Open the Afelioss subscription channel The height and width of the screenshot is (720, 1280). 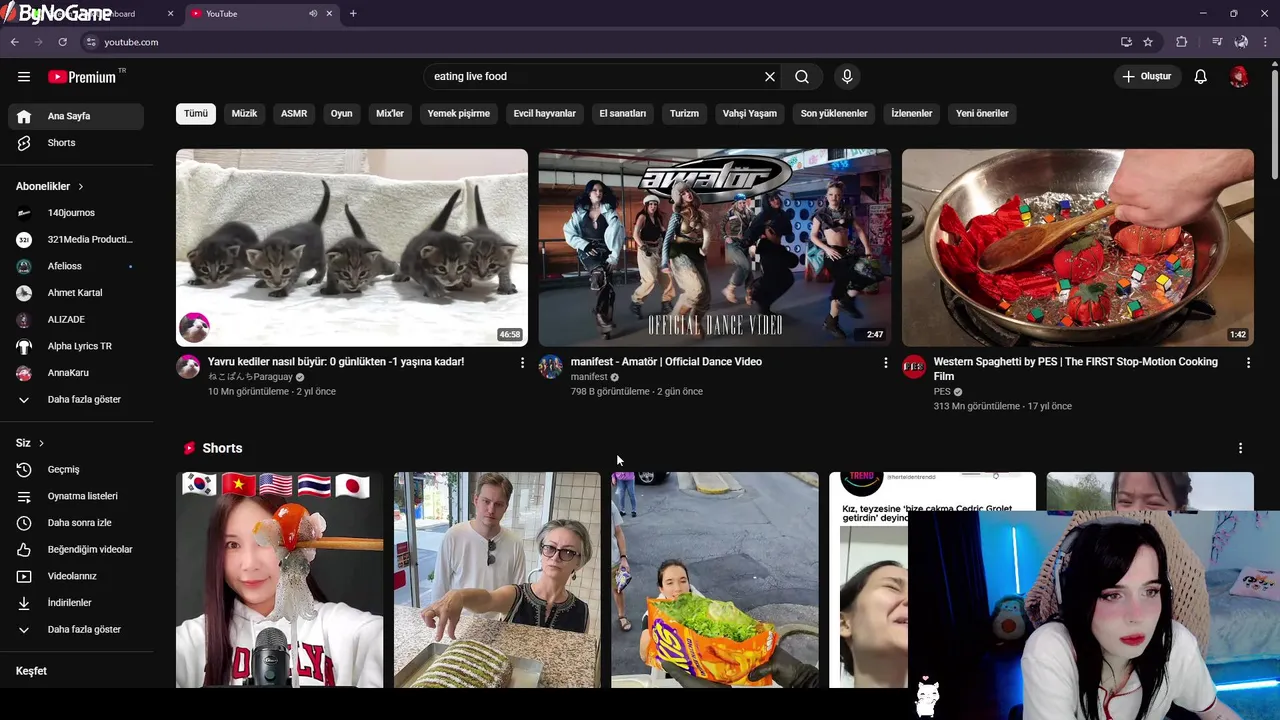tap(76, 266)
